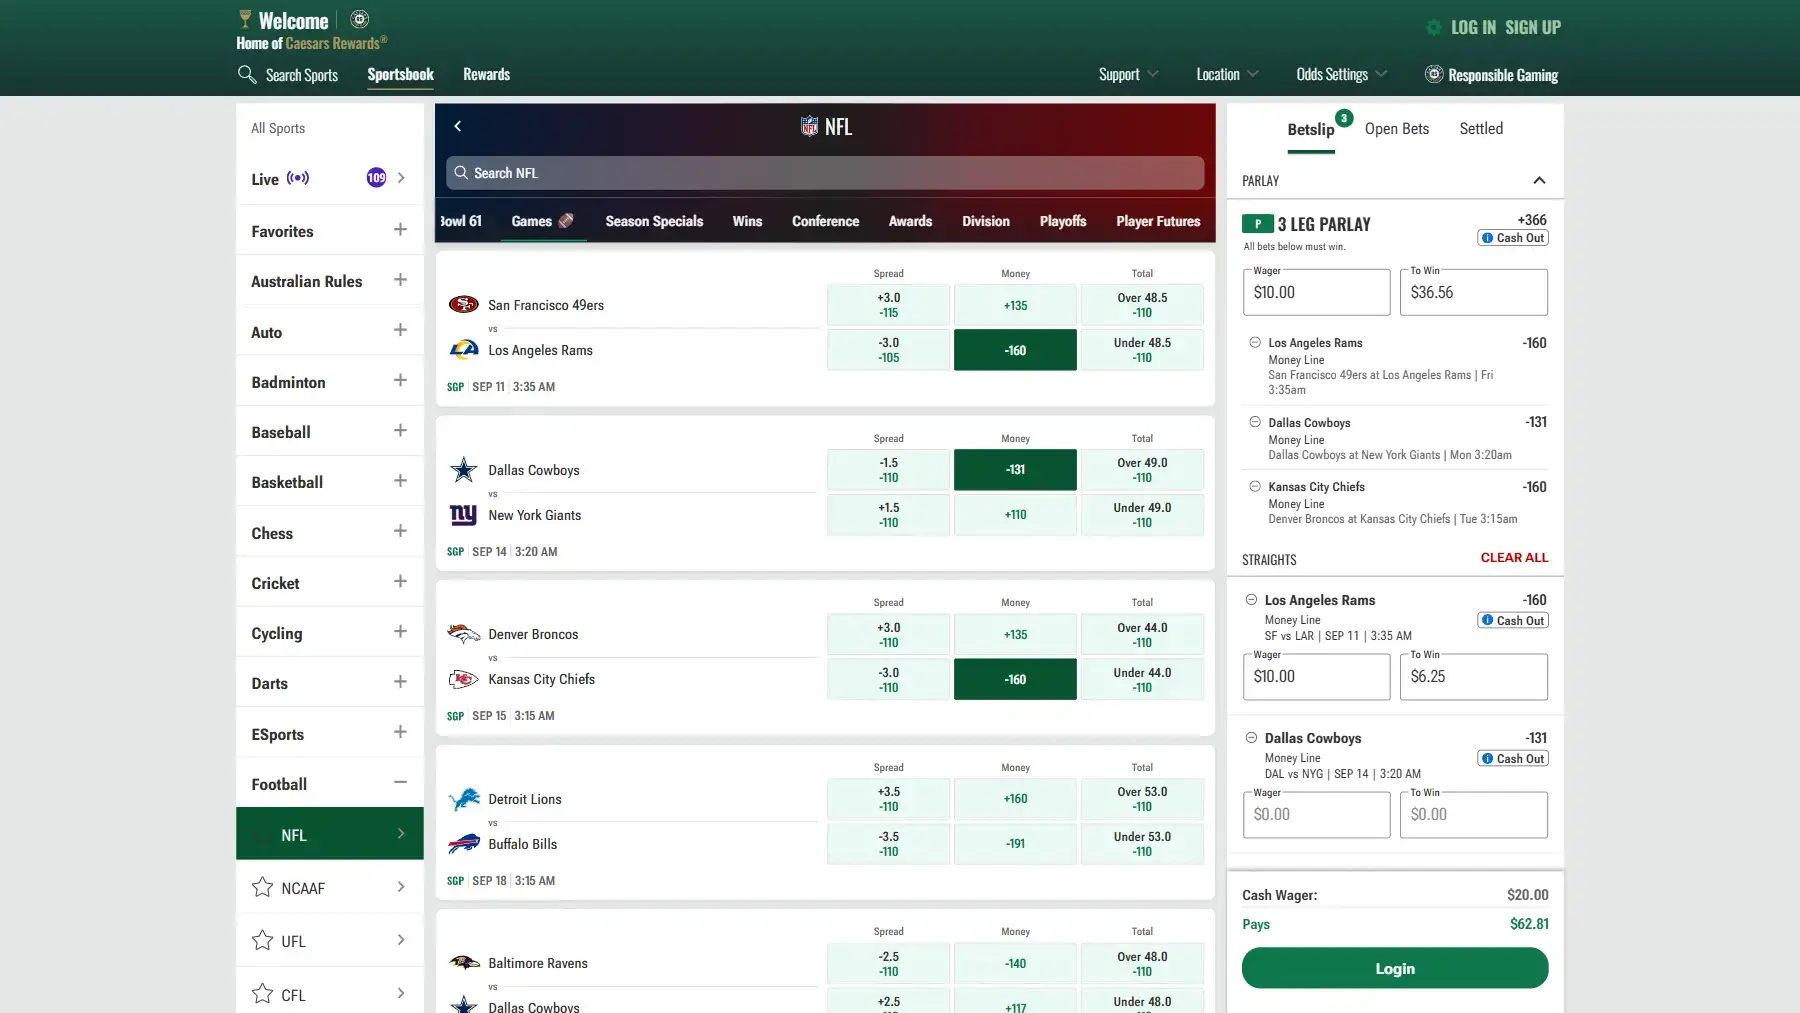
Task: Click the SIGN UP link
Action: 1533,27
